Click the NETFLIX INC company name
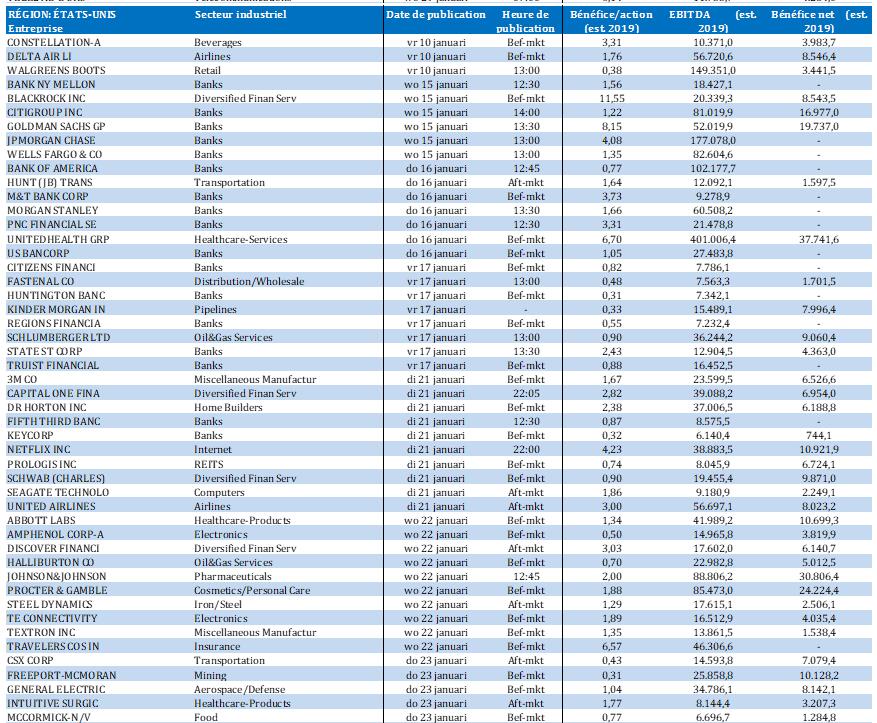The height and width of the screenshot is (723, 877). coord(39,449)
